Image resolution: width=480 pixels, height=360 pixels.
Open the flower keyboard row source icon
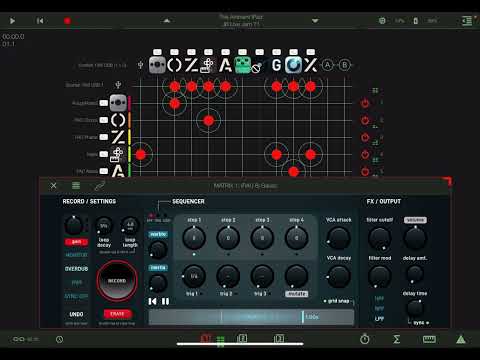(117, 154)
